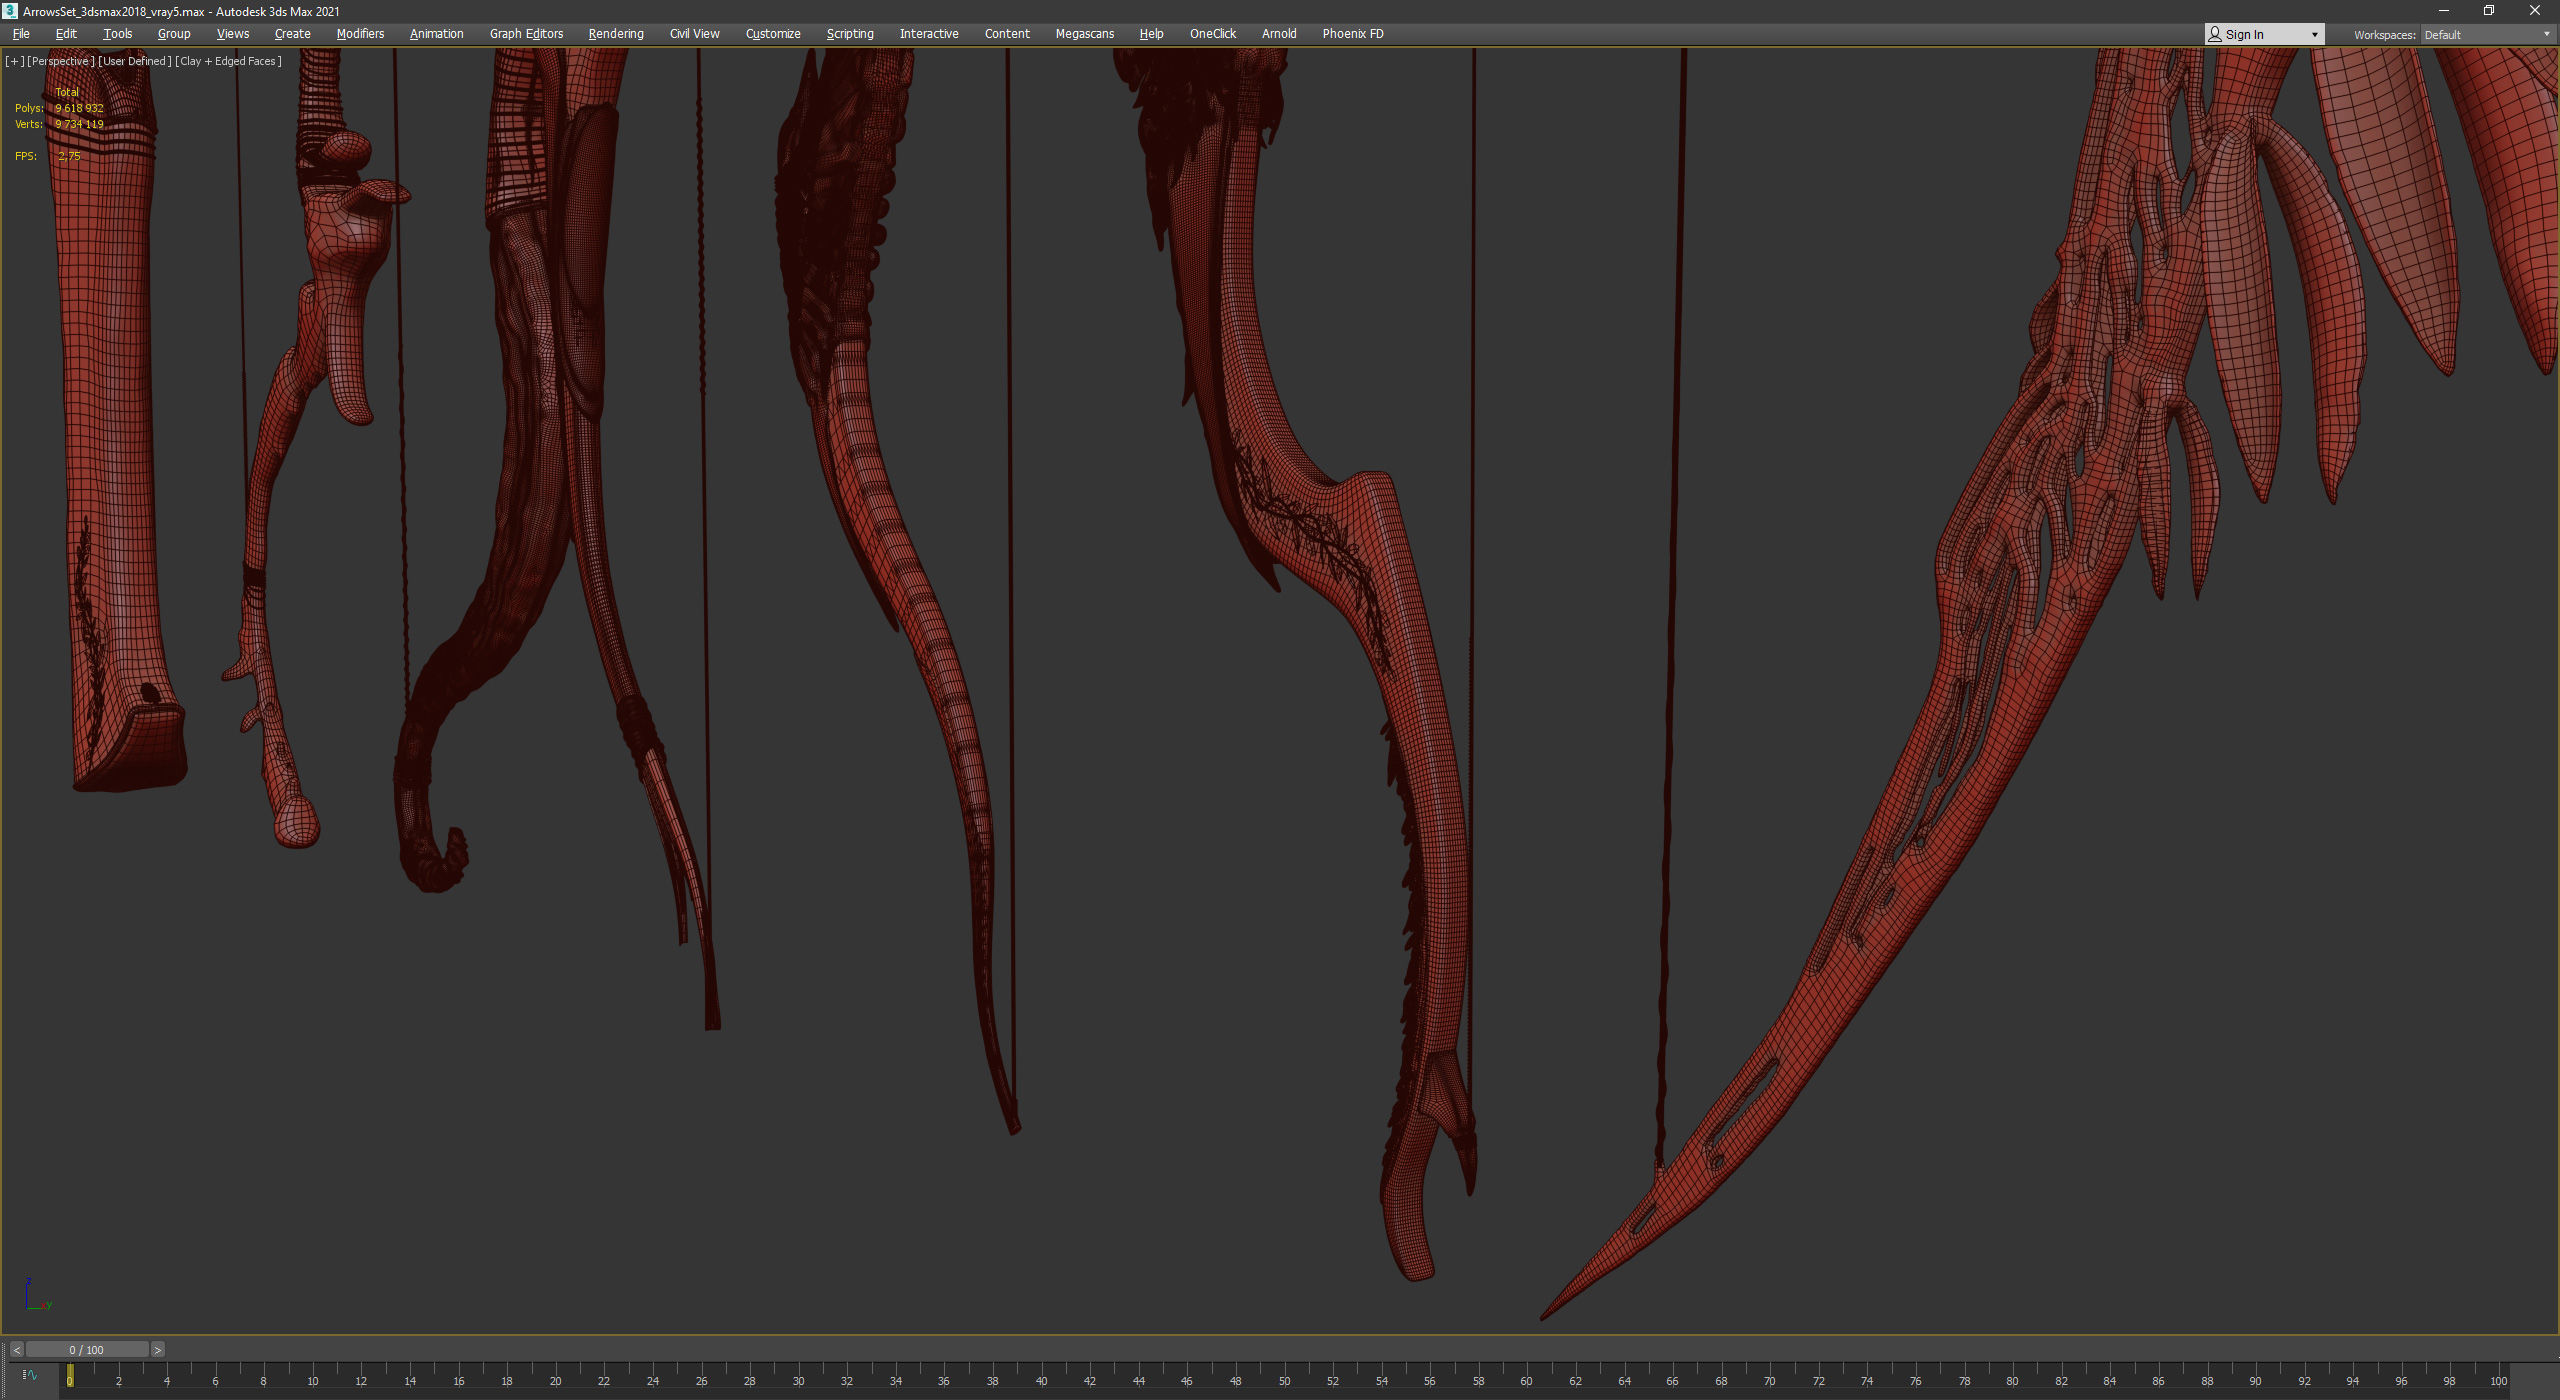Open Clay + Edged Faces display menu
Viewport: 2560px width, 1400px height.
228,61
